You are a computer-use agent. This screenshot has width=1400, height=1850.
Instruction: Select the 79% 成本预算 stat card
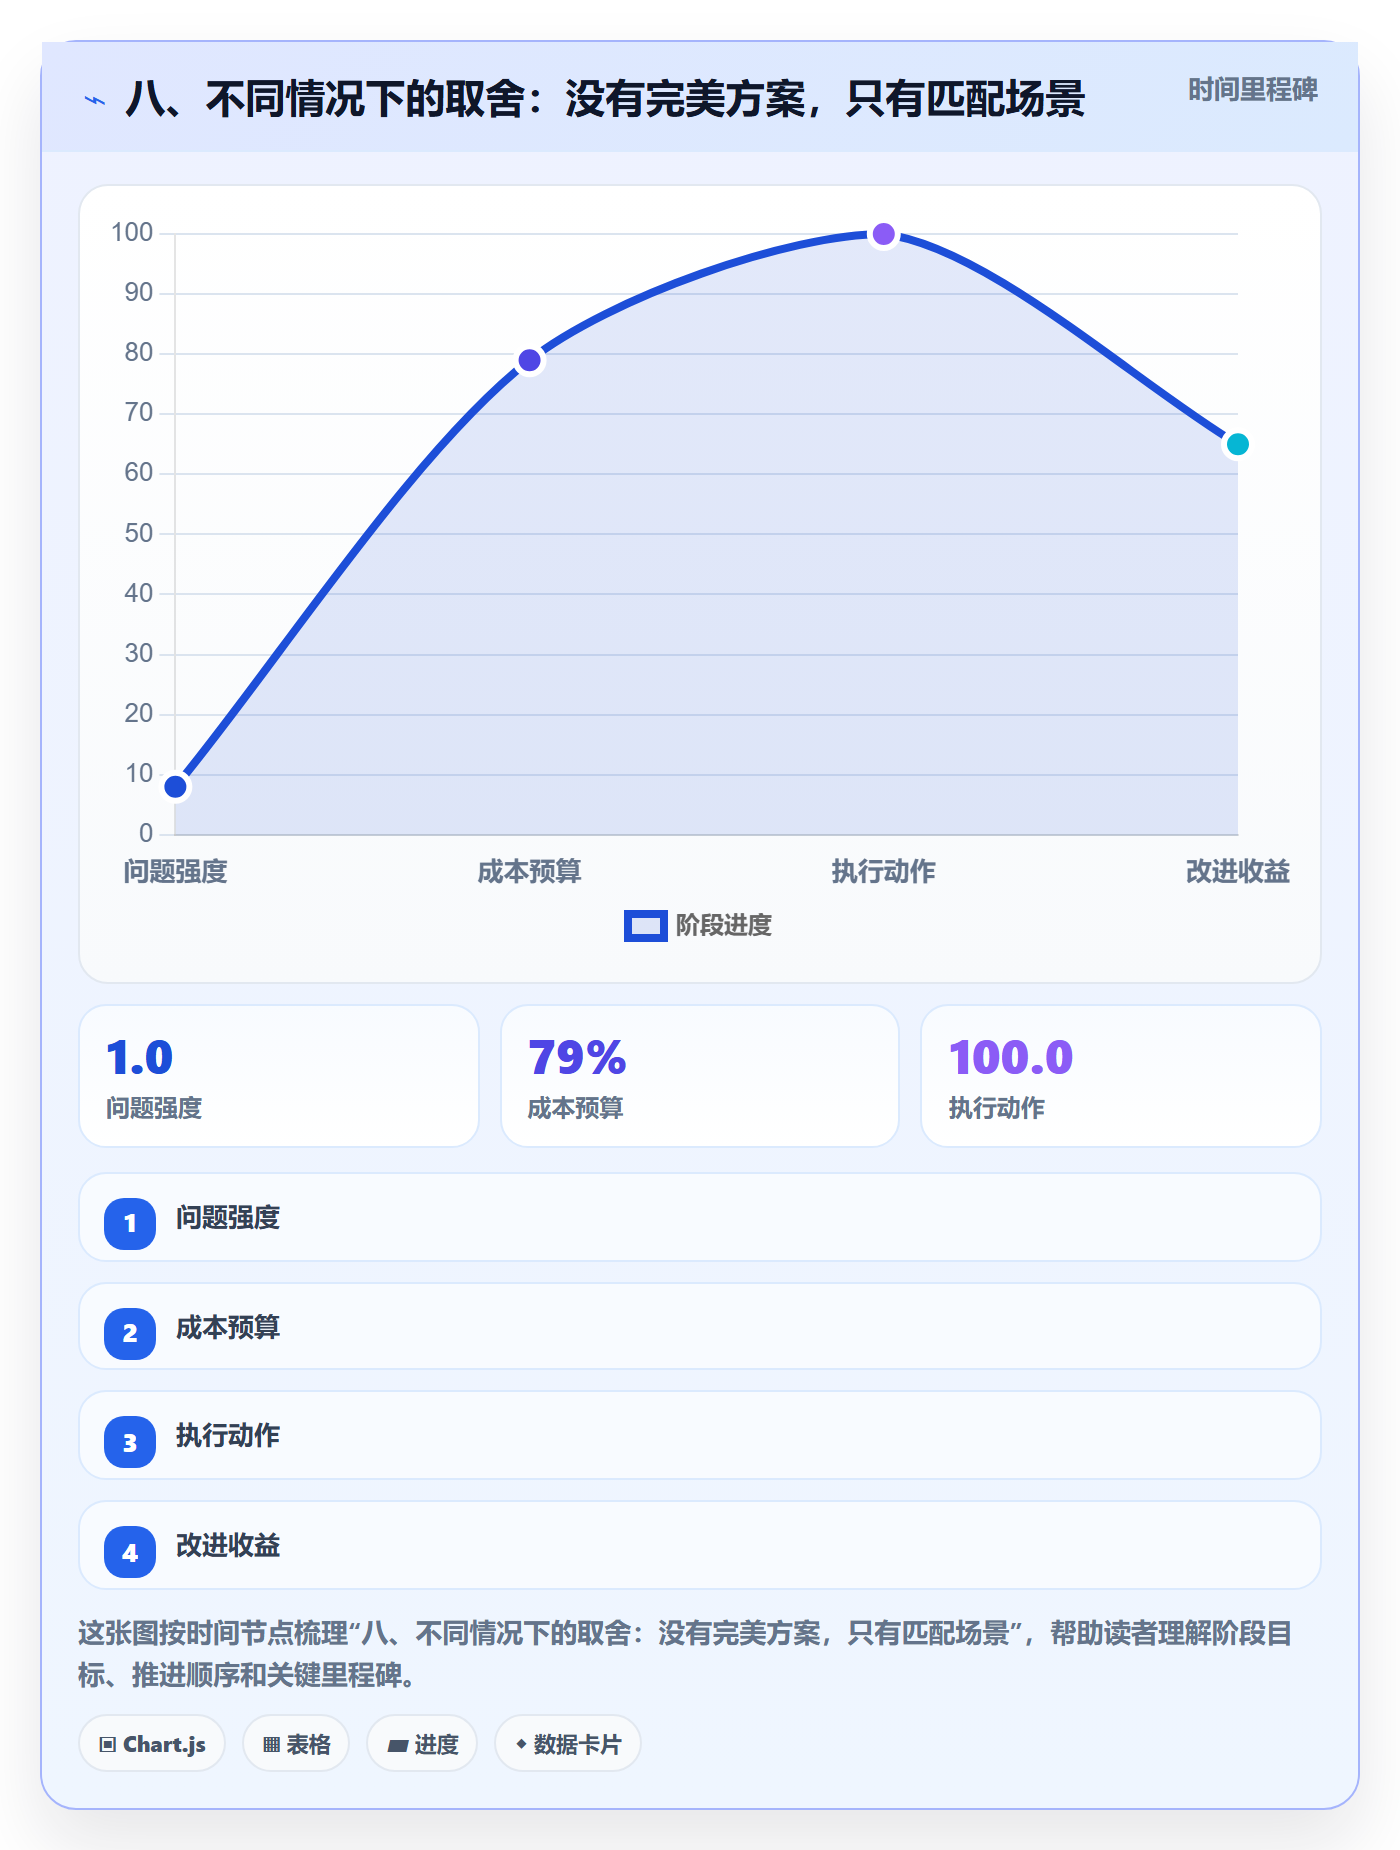[700, 1076]
